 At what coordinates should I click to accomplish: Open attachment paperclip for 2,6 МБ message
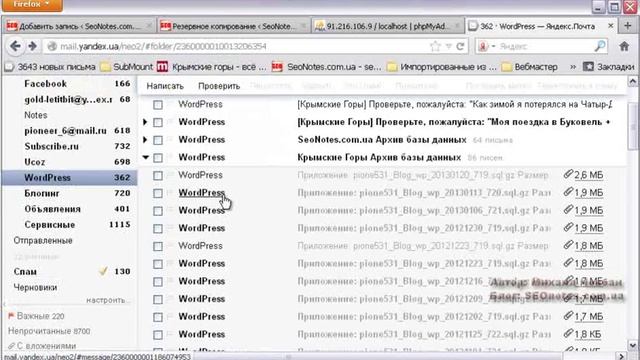(x=568, y=174)
